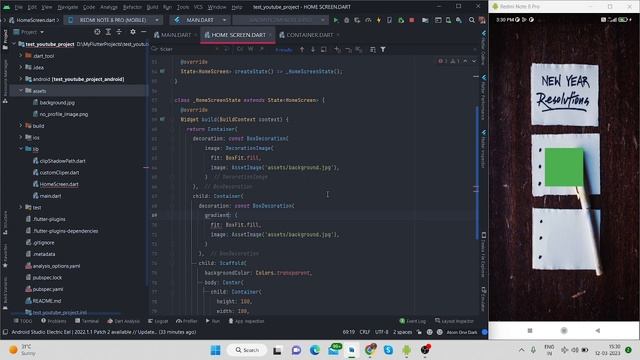The image size is (640, 360).
Task: Click the CRLF line separator status entry
Action: [364, 332]
